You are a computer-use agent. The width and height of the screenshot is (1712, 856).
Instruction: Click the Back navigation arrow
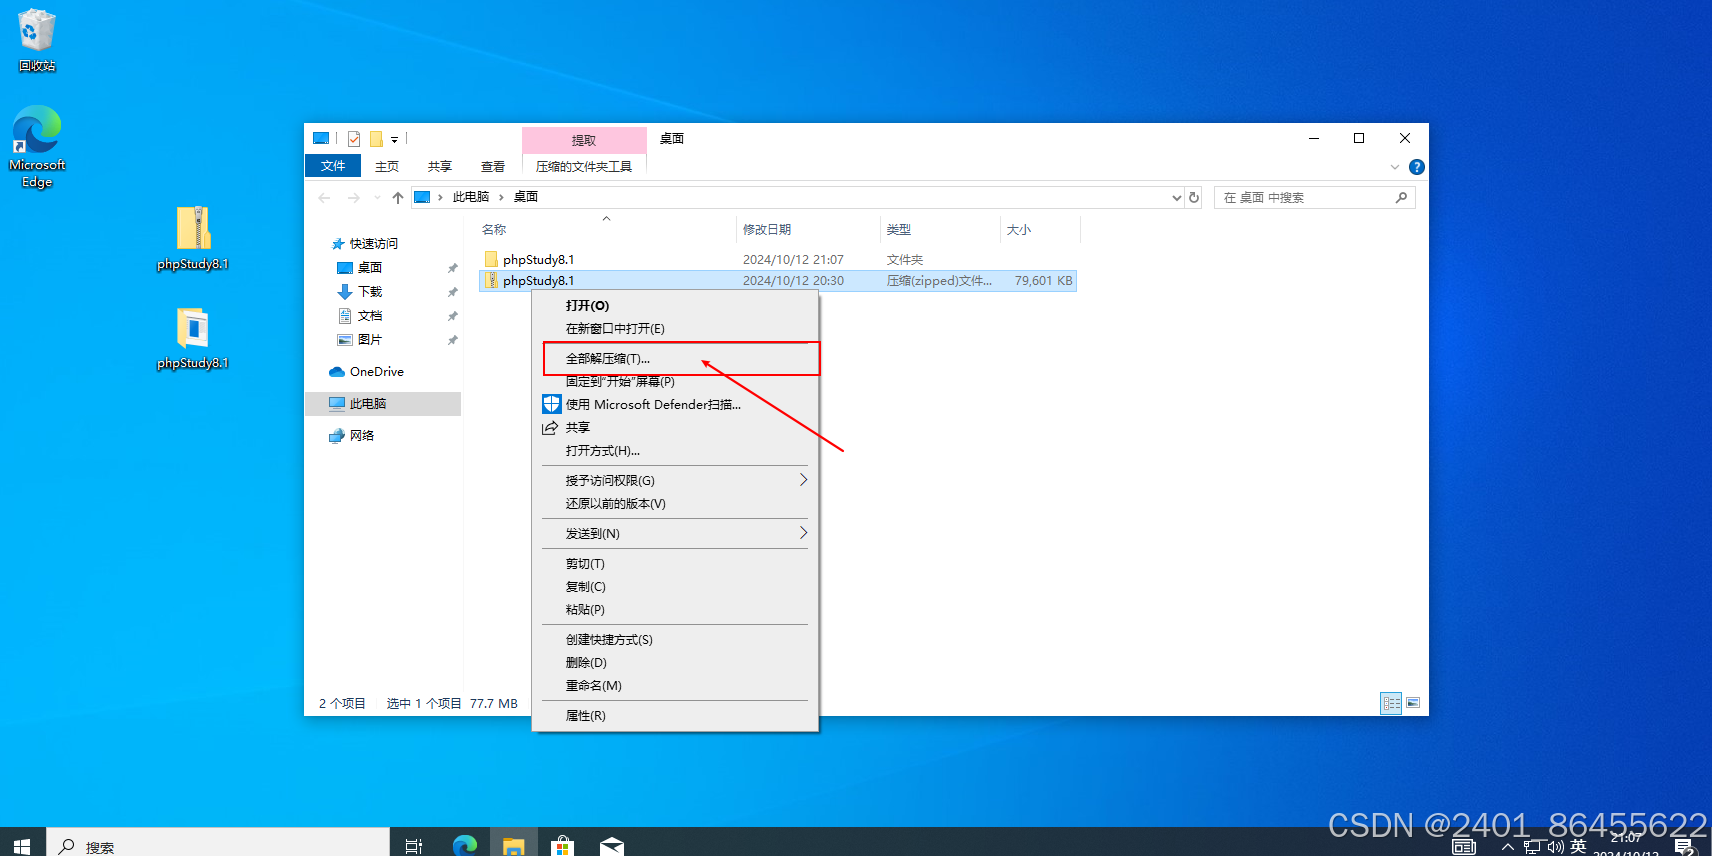tap(324, 198)
